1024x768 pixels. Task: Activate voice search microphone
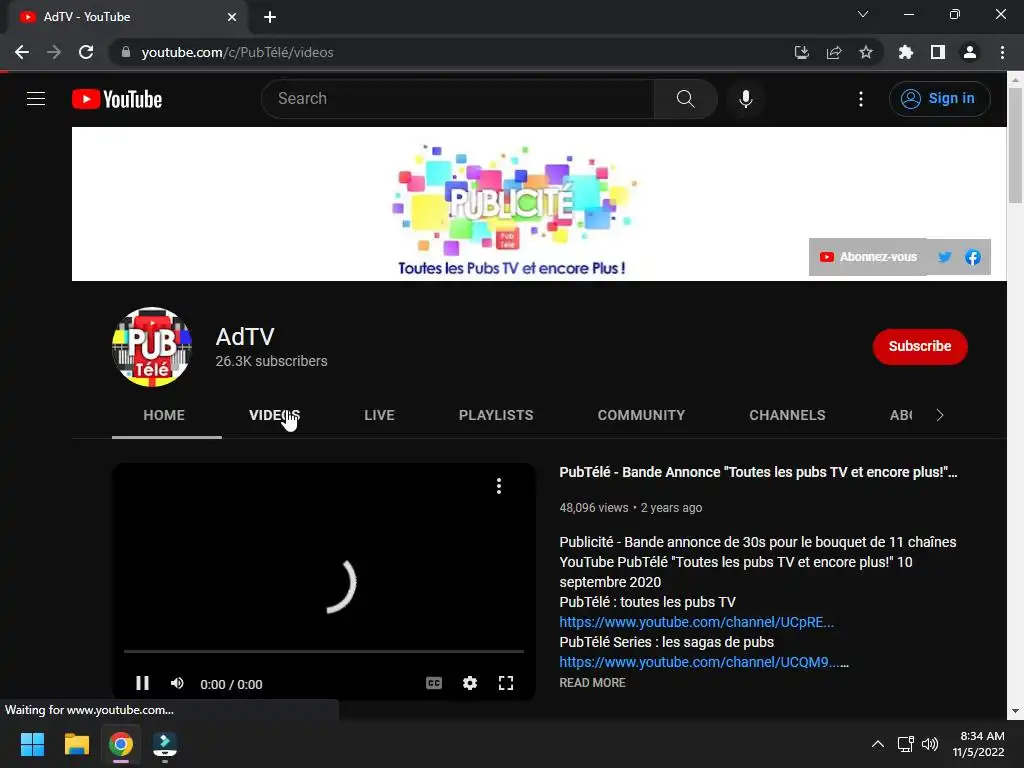click(745, 99)
